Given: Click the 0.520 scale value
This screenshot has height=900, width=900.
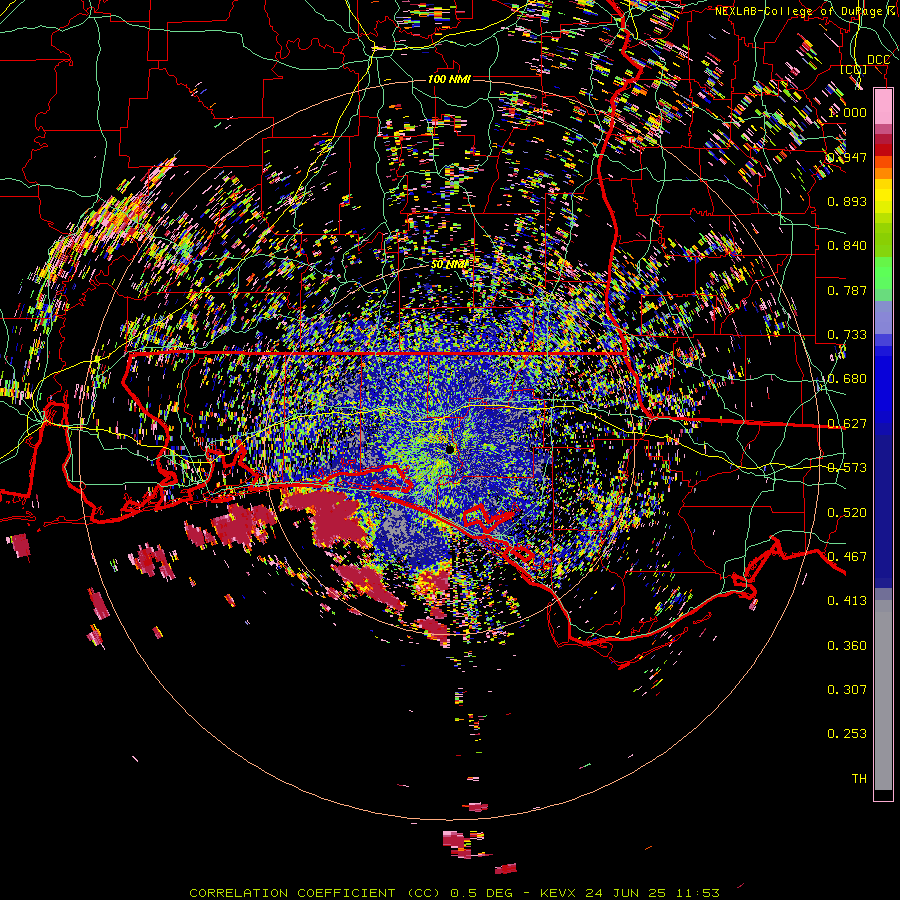Looking at the screenshot, I should [847, 513].
